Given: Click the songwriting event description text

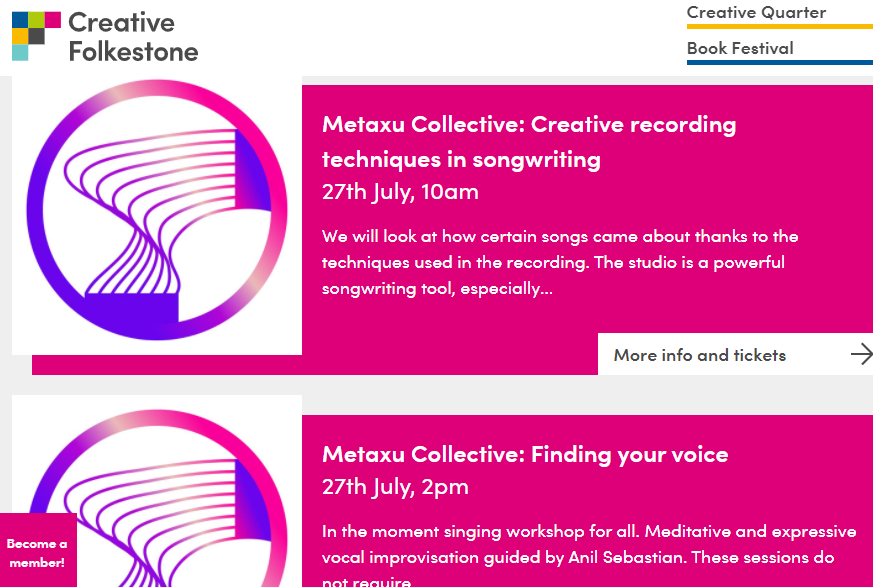Looking at the screenshot, I should [x=560, y=262].
